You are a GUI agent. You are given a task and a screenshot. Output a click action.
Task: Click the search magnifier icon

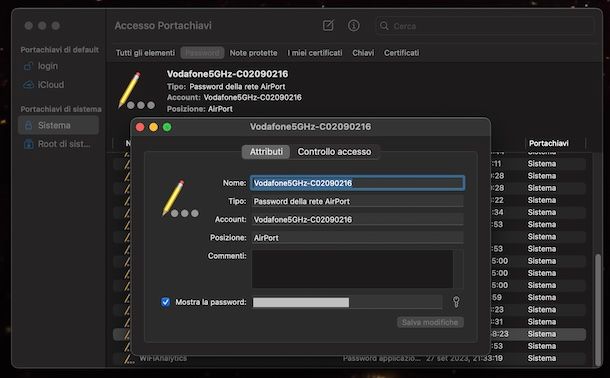pyautogui.click(x=384, y=26)
